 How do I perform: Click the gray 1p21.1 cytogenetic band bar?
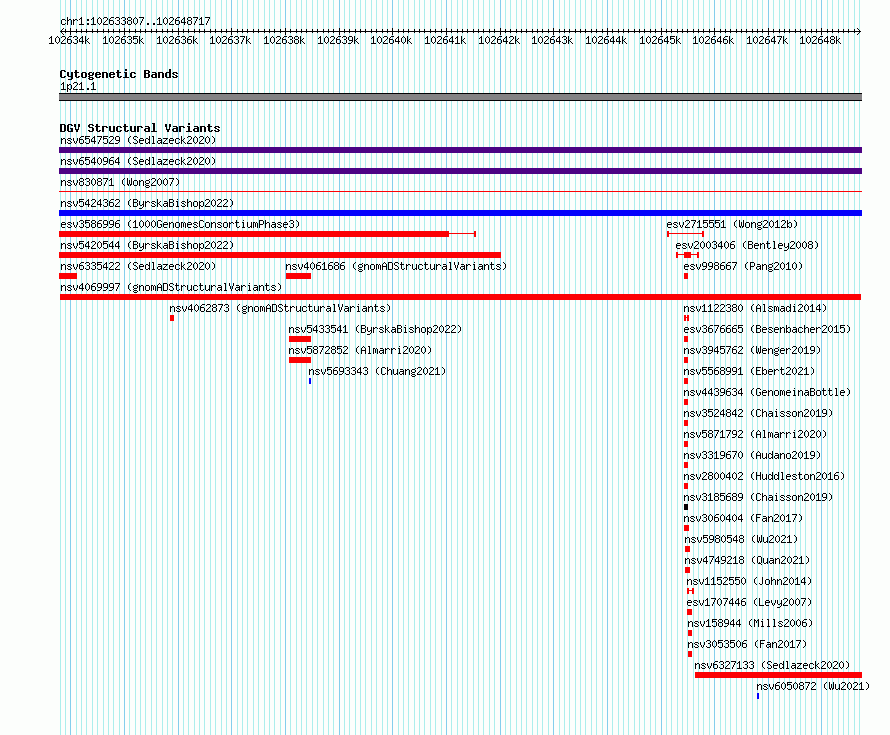point(460,97)
